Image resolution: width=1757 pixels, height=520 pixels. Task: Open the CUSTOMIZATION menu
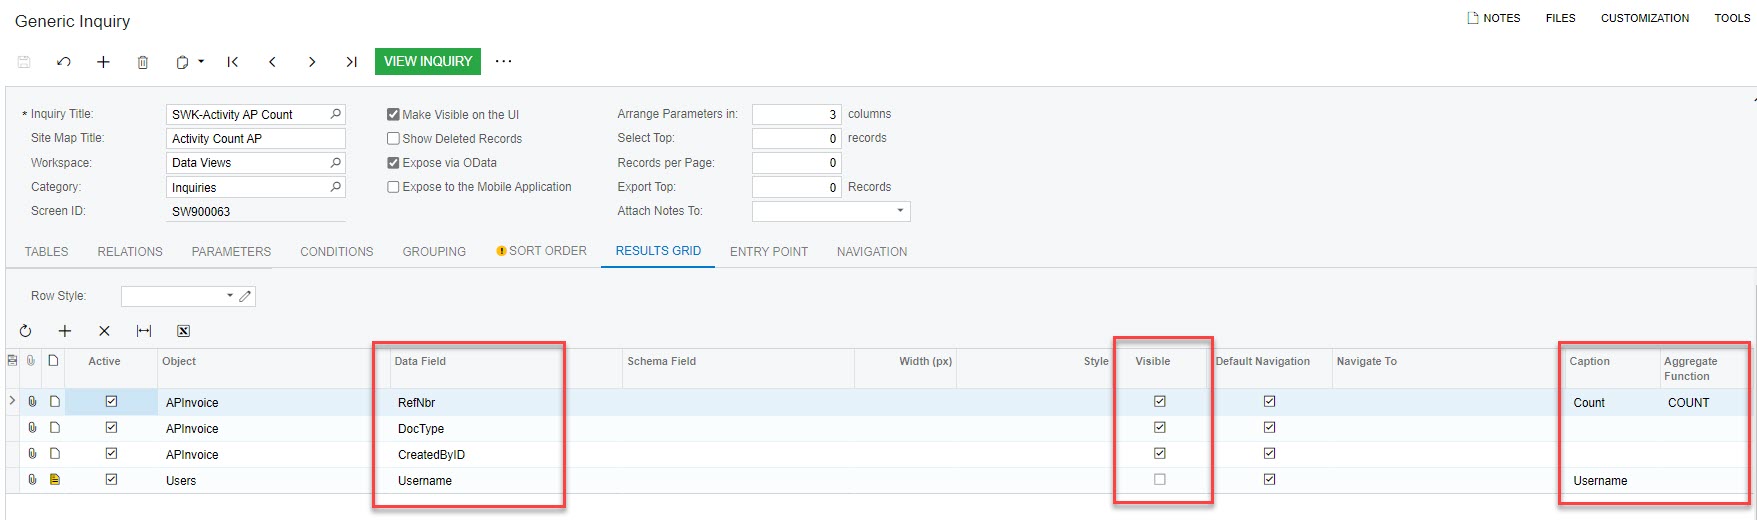coord(1645,18)
